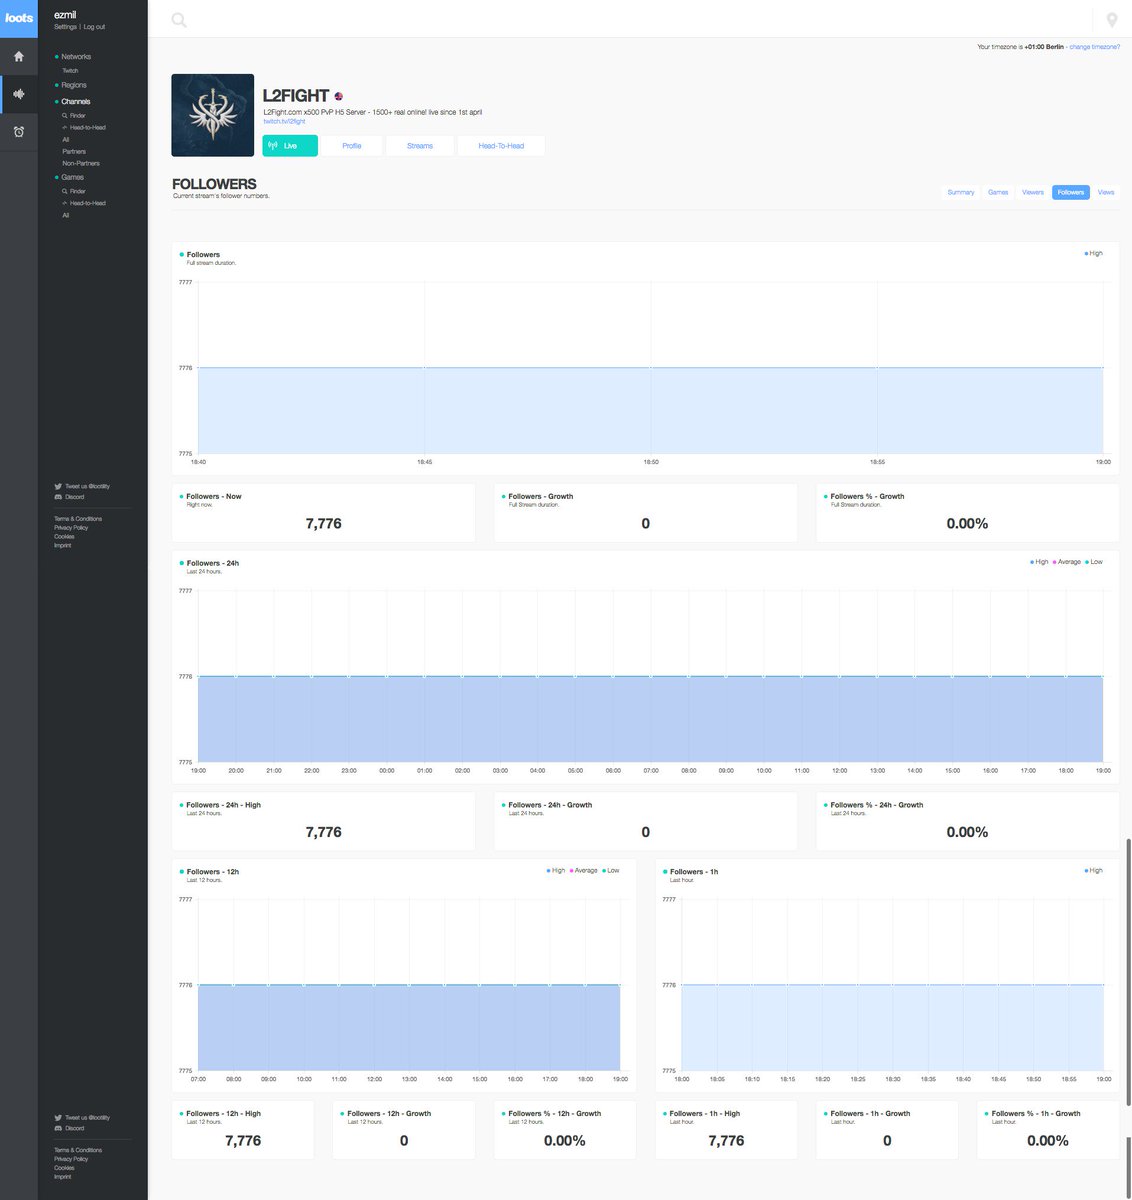1132x1200 pixels.
Task: Click the Followers % - 24h - Growth card title
Action: [x=877, y=805]
